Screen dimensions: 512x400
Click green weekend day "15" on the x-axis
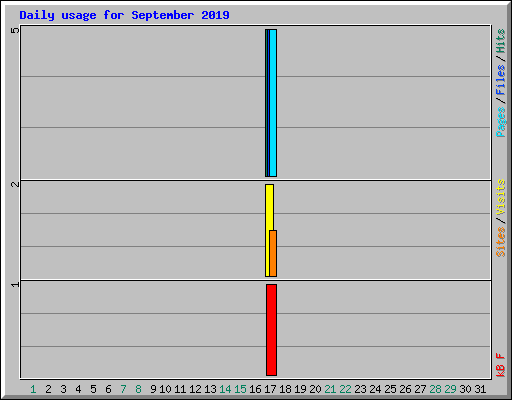240,389
